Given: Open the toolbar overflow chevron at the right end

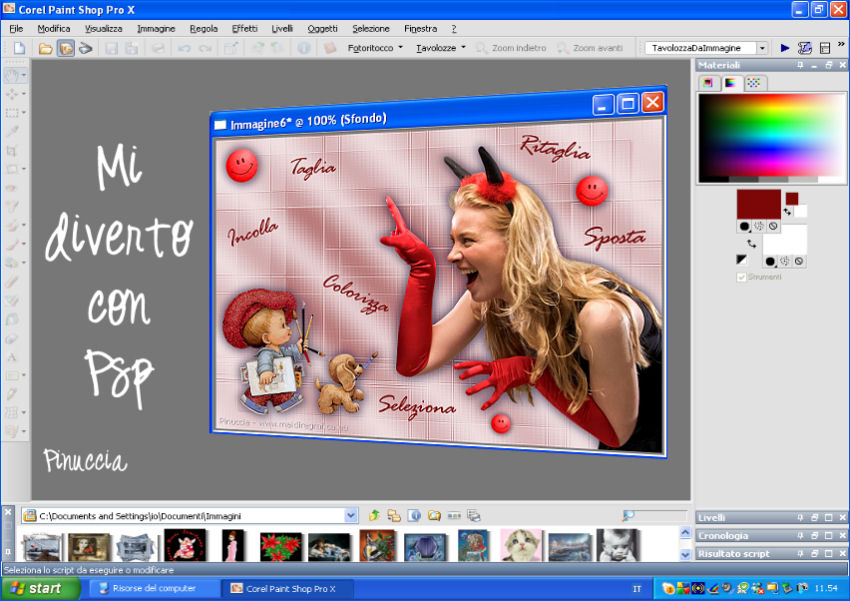Looking at the screenshot, I should pyautogui.click(x=841, y=44).
